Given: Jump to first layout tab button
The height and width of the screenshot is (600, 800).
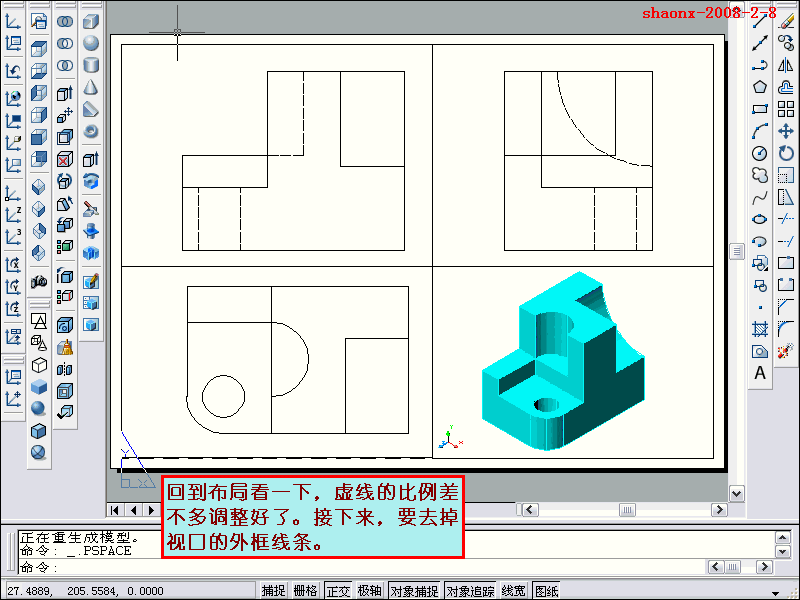Looking at the screenshot, I should (x=115, y=510).
